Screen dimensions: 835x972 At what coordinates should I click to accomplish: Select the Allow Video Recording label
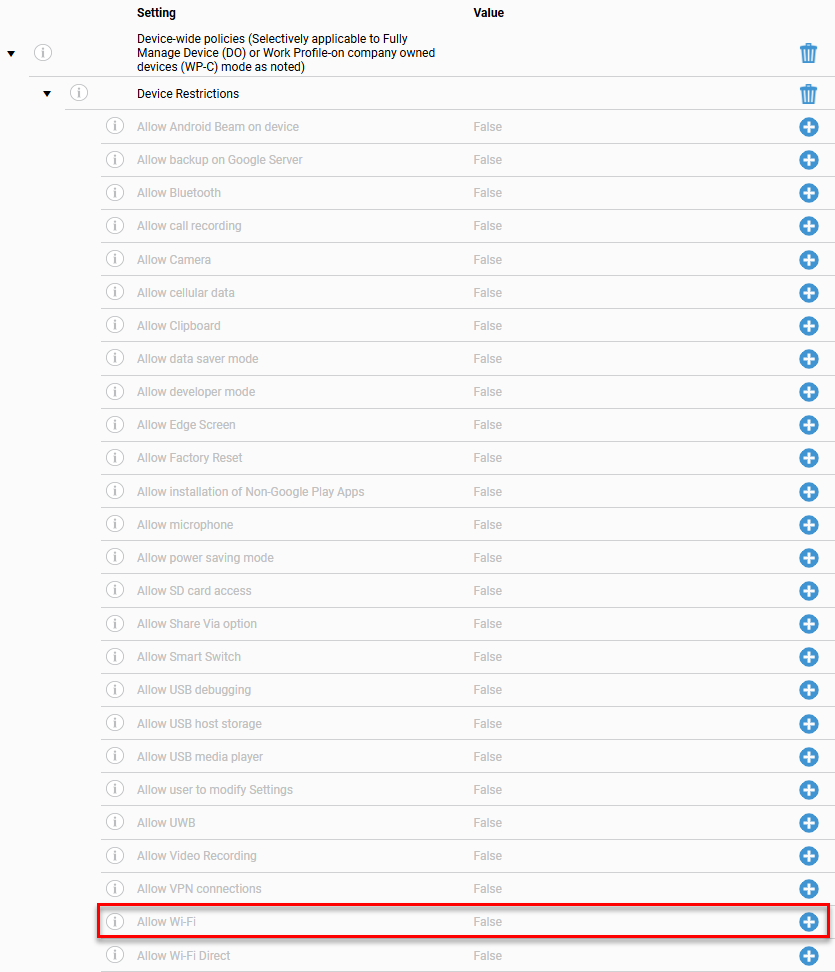[x=197, y=855]
